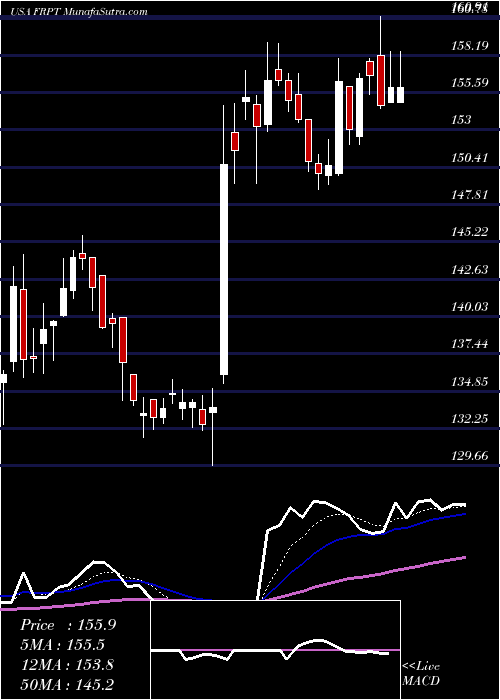The height and width of the screenshot is (700, 500).
Task: Click the 153 price axis label
Action: [462, 120]
